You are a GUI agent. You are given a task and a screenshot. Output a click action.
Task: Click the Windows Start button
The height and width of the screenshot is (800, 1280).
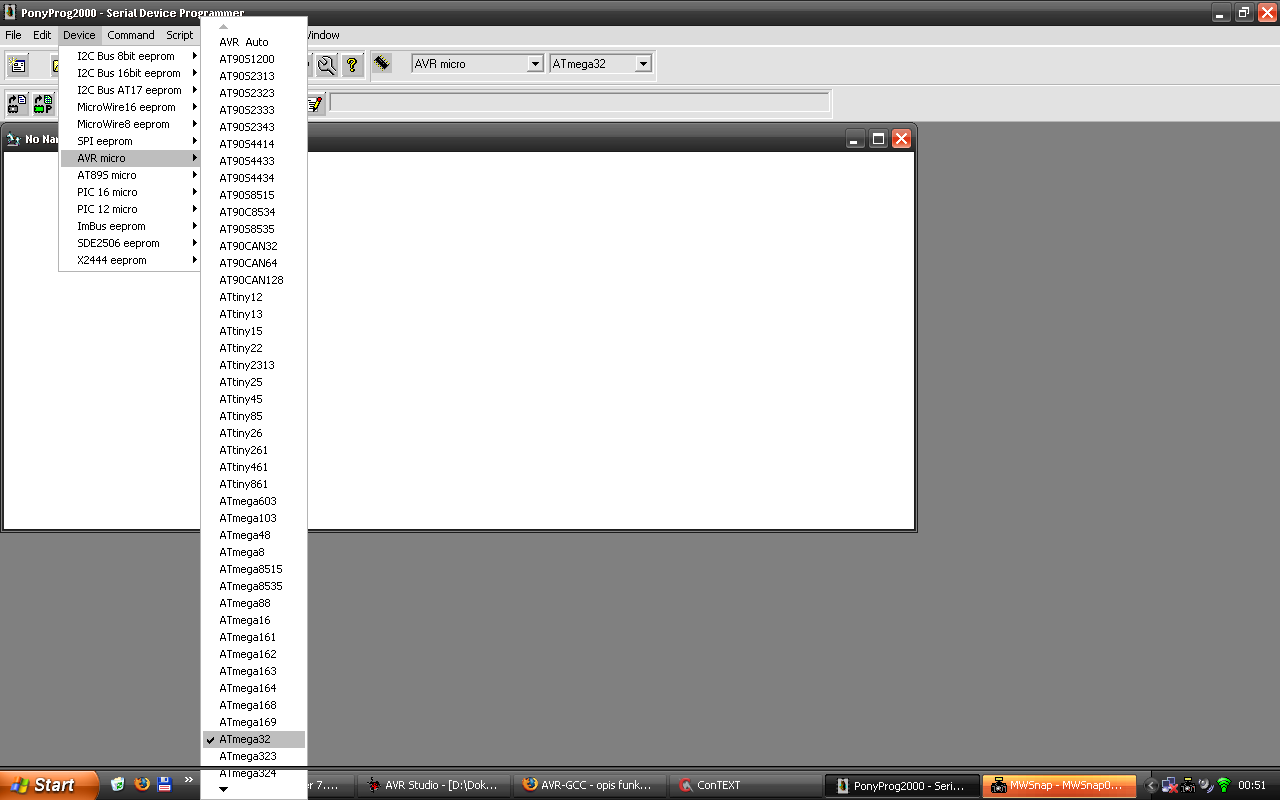(x=48, y=785)
